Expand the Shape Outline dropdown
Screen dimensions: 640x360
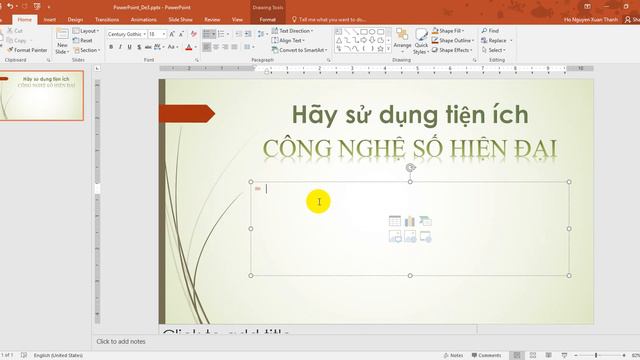(453, 40)
